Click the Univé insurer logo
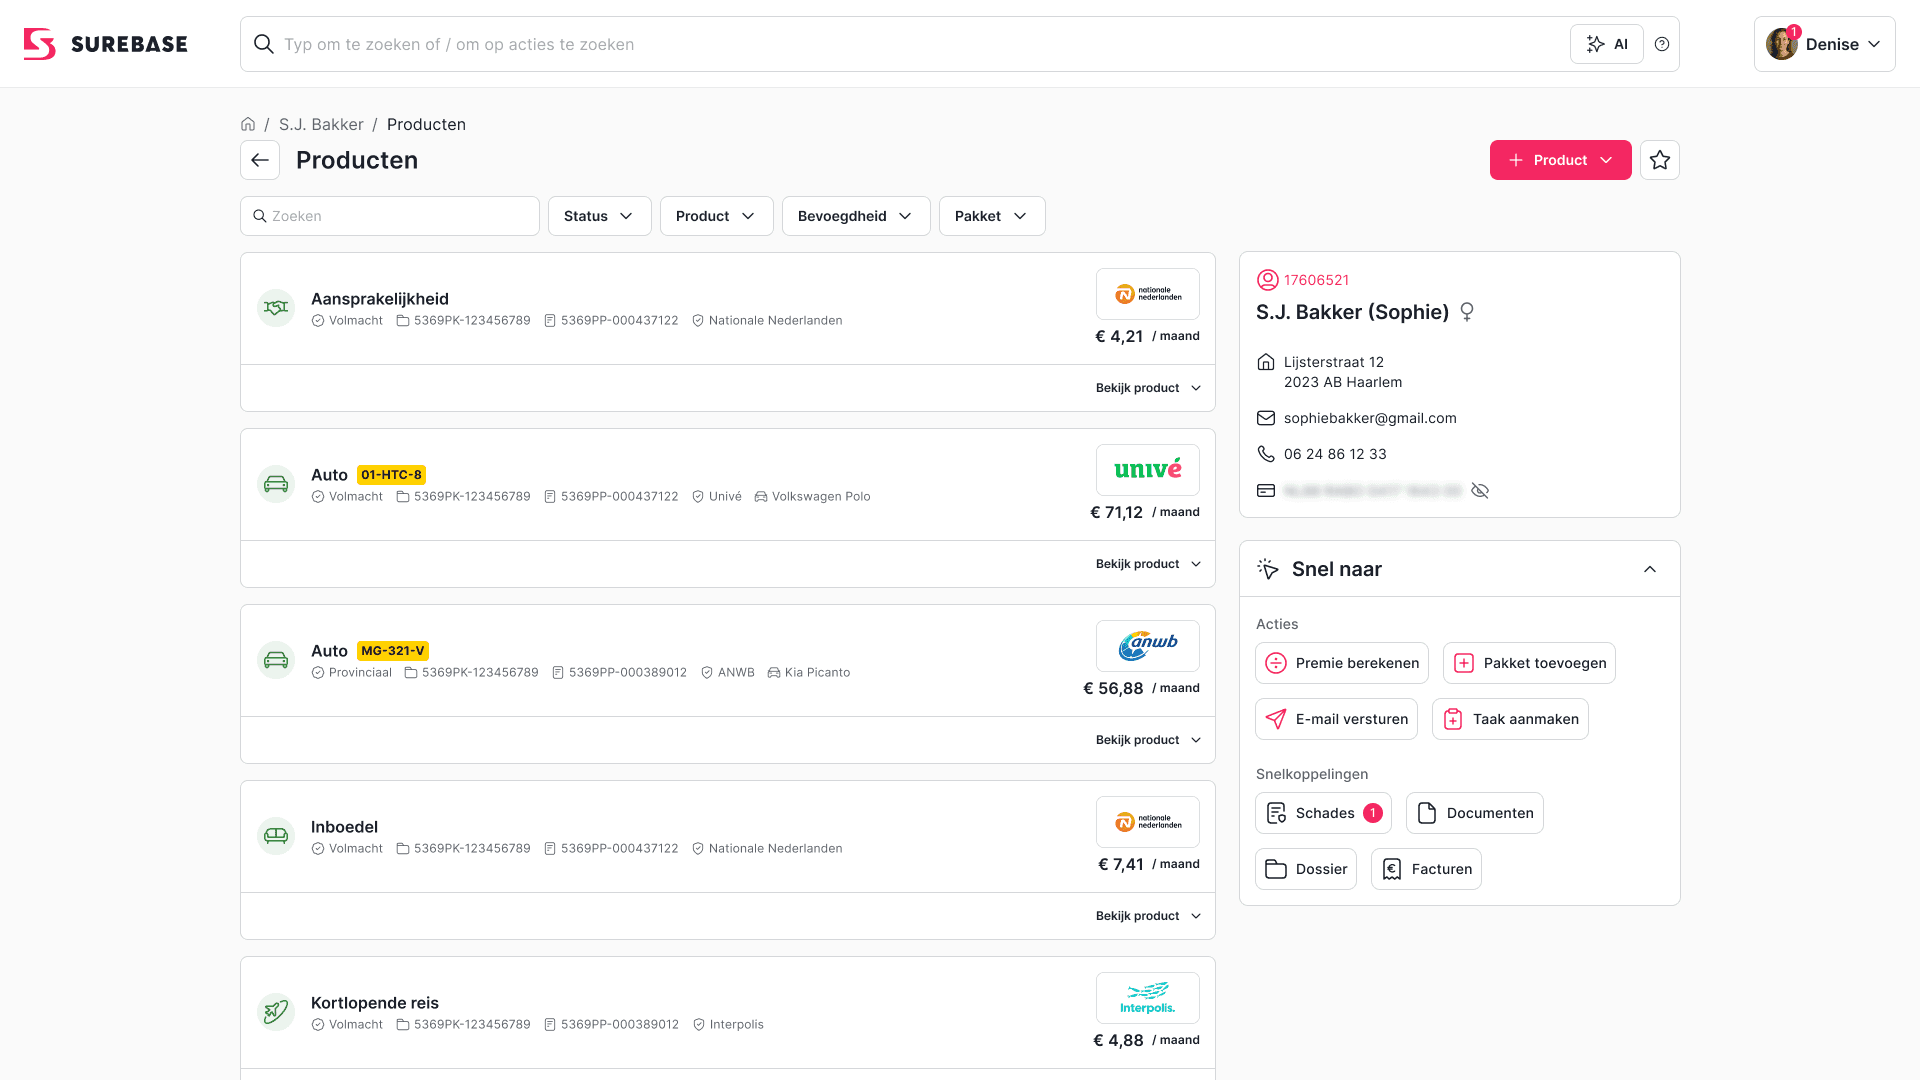The image size is (1920, 1080). [x=1148, y=470]
